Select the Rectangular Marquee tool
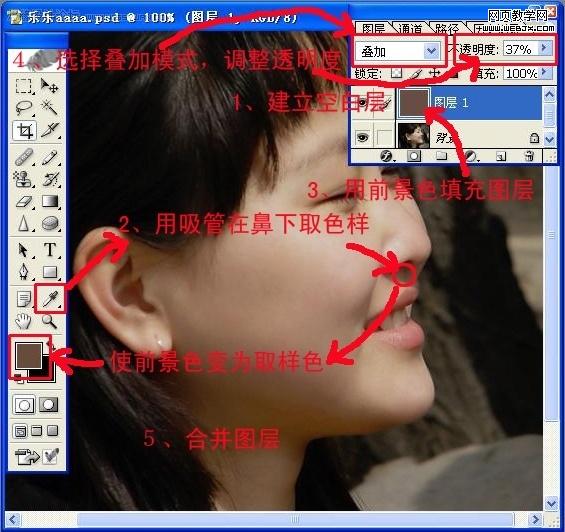This screenshot has height=532, width=565. click(24, 86)
